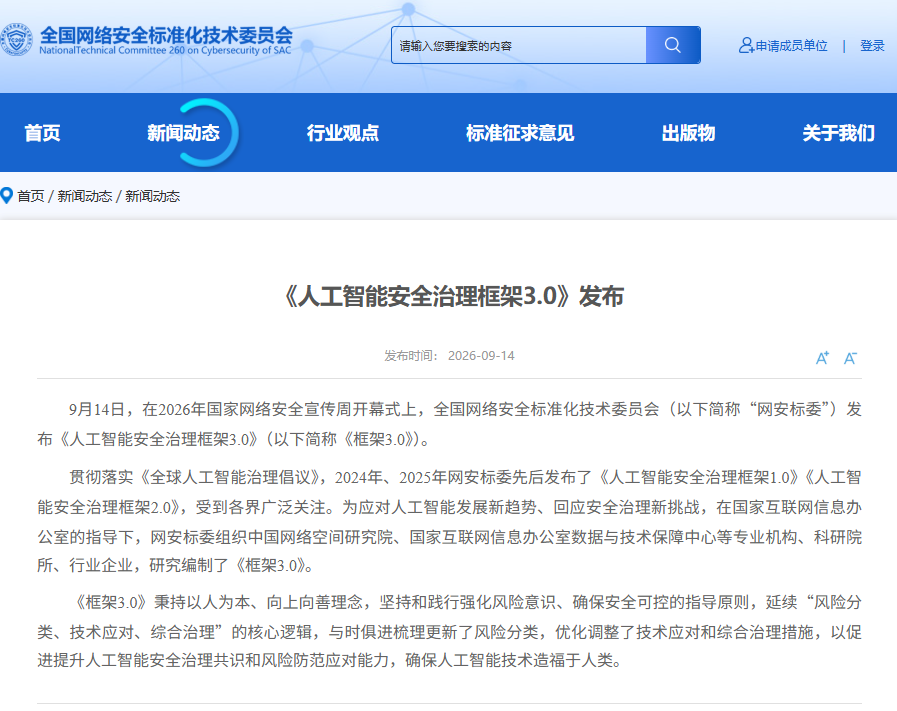Open the 关于我们 navigation menu item

(838, 133)
